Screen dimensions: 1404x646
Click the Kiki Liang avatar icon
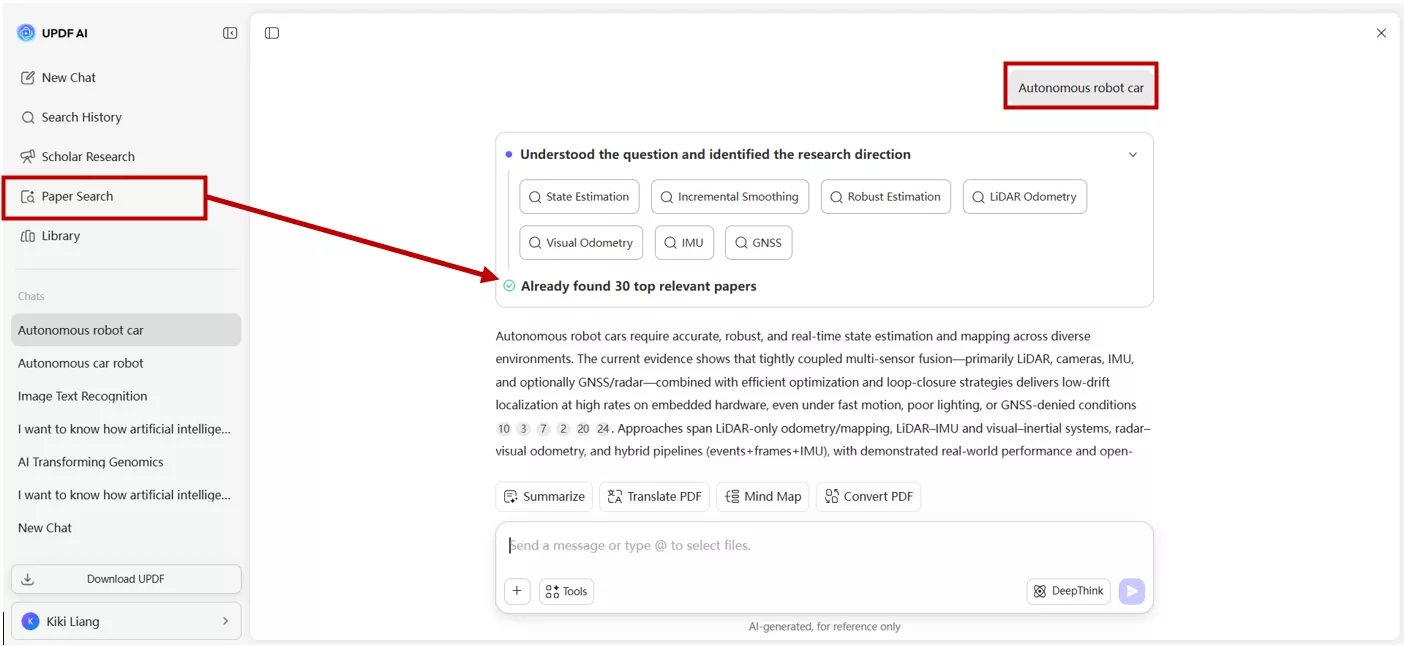(30, 621)
